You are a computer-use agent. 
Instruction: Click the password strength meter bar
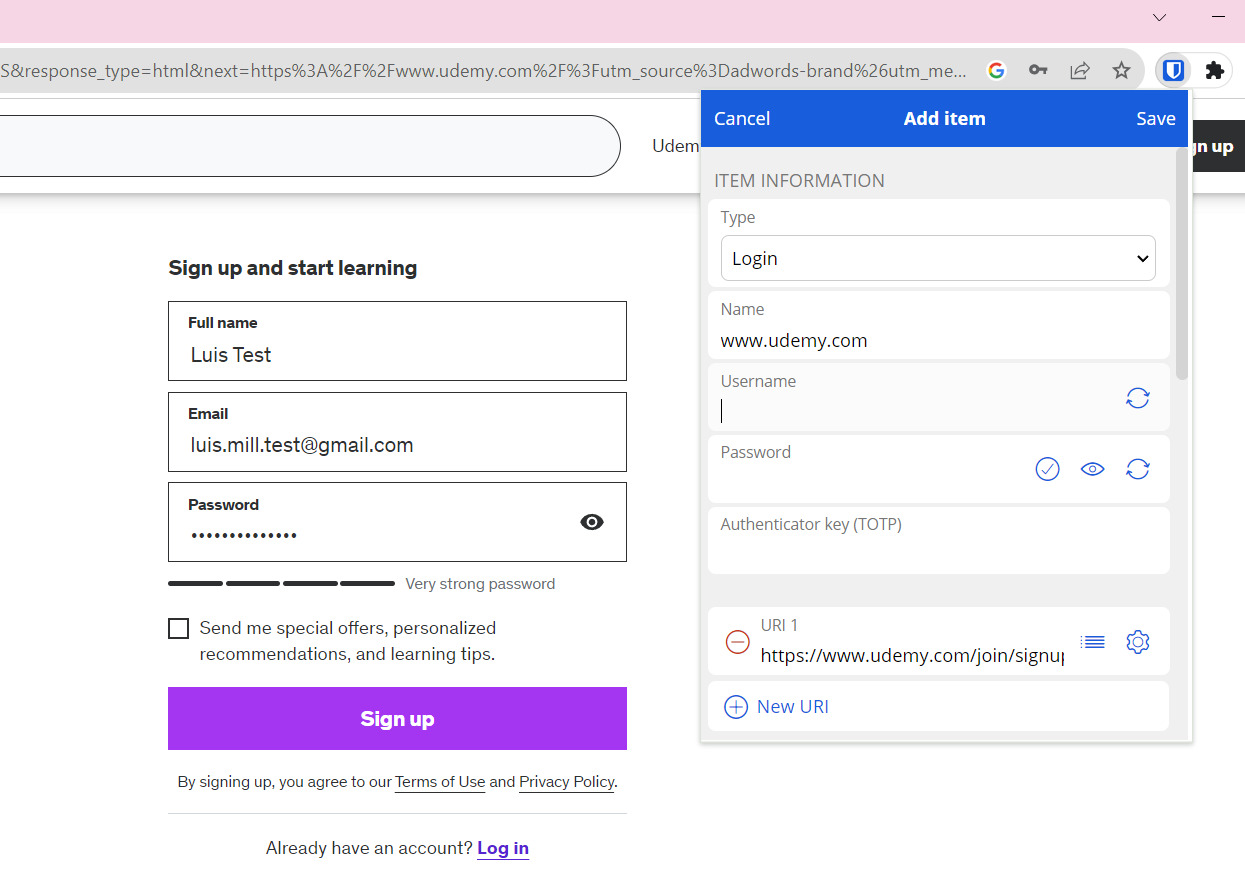click(x=281, y=583)
